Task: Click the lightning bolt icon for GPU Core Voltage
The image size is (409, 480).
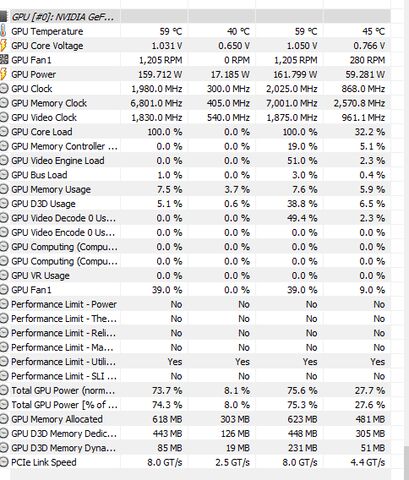Action: [x=3, y=46]
